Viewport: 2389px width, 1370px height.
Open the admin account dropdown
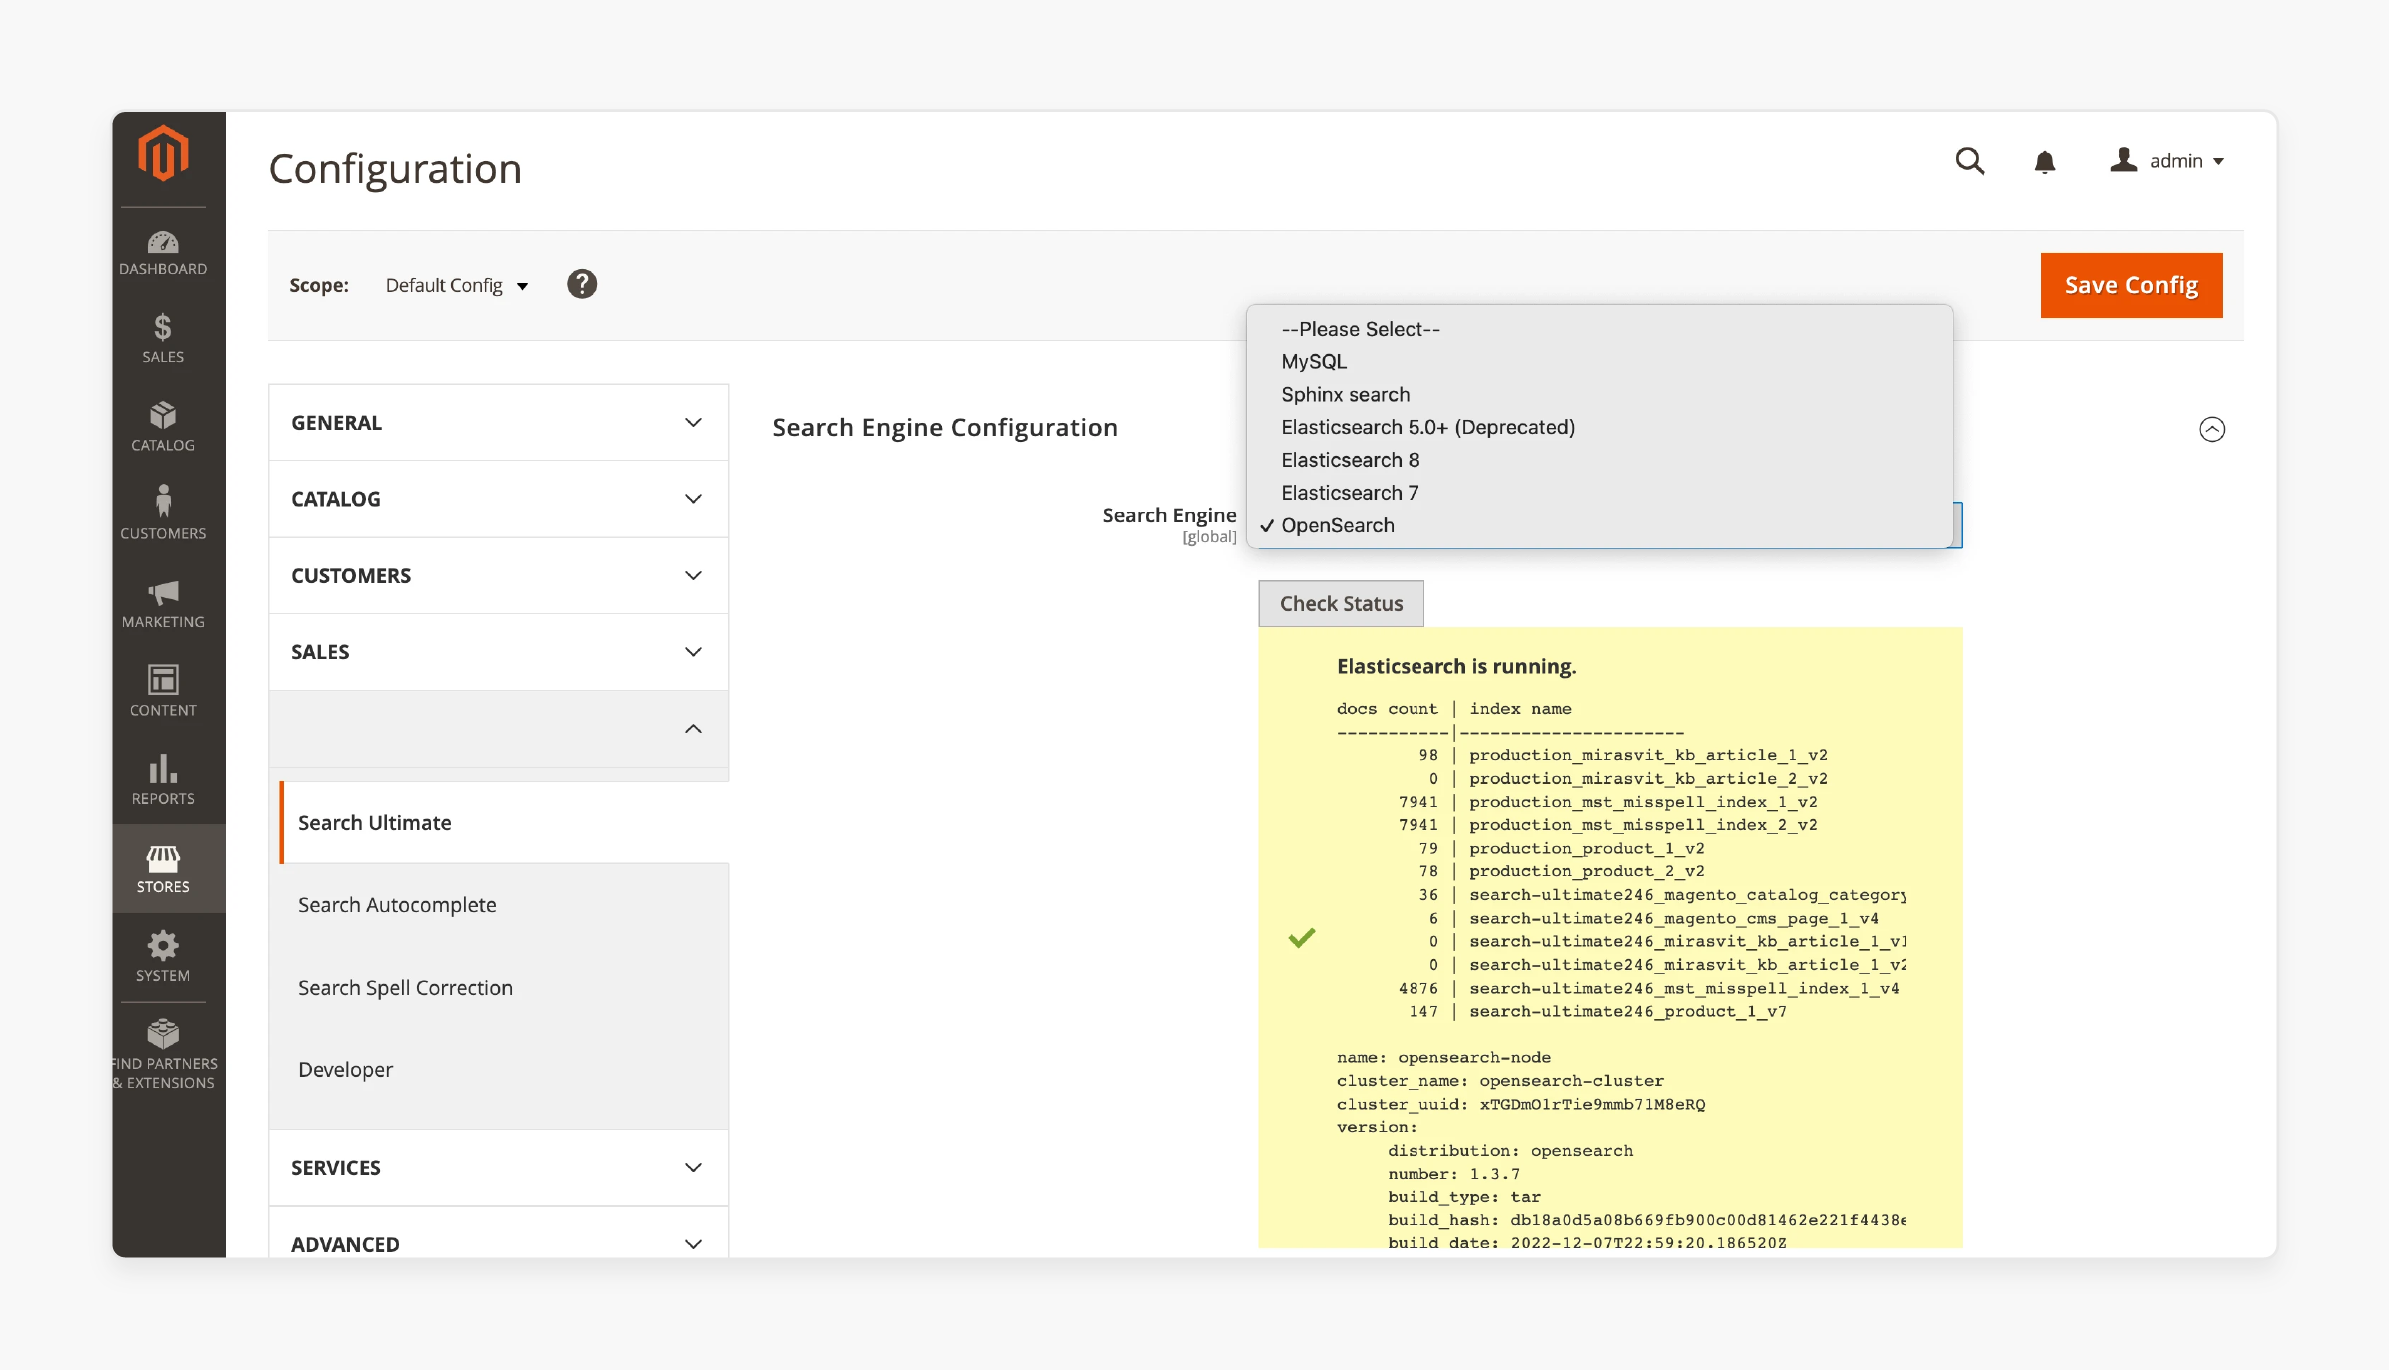pyautogui.click(x=2167, y=161)
